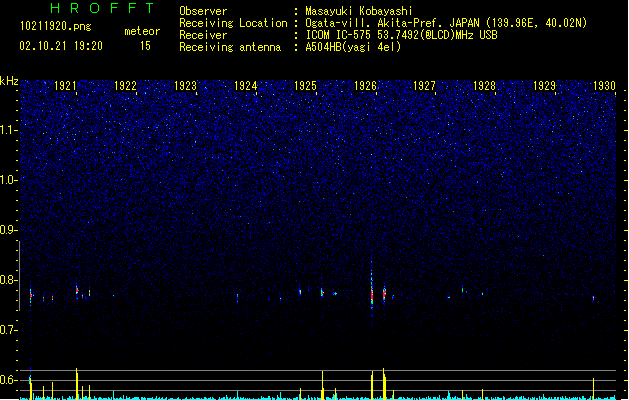The height and width of the screenshot is (400, 629).
Task: Click the 1924 time marker
Action: pyautogui.click(x=246, y=86)
